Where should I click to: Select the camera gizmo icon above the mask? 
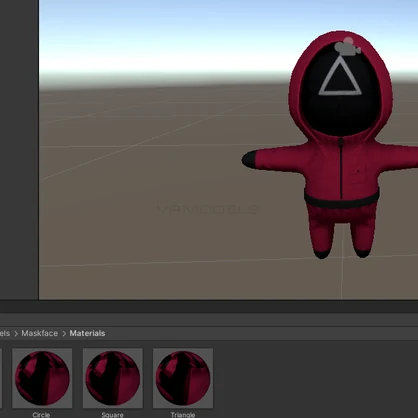coord(347,47)
